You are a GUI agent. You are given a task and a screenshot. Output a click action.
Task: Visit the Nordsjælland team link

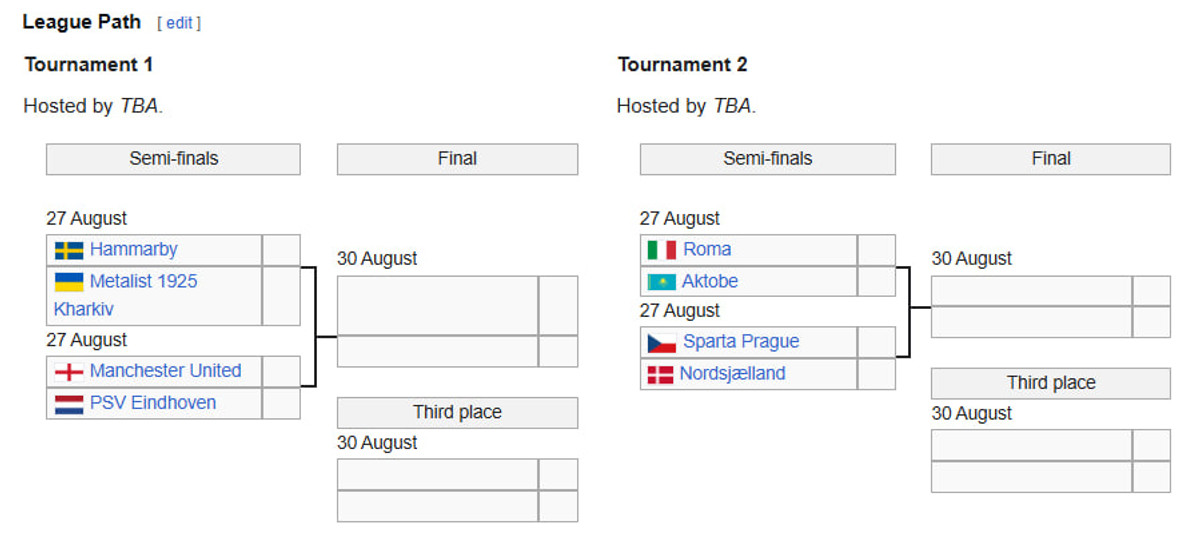click(732, 373)
